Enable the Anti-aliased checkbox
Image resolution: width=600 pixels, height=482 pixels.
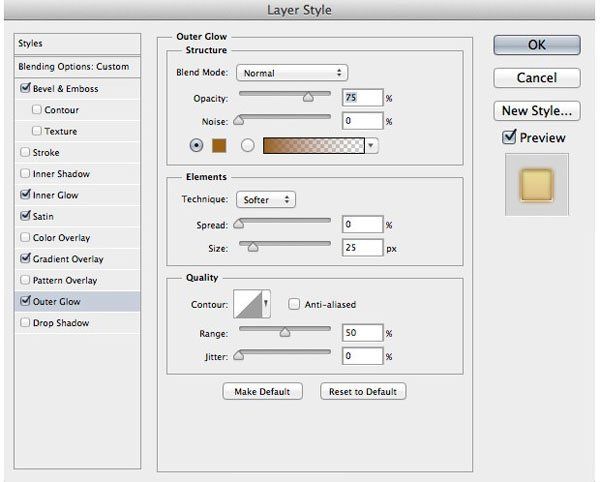(294, 304)
